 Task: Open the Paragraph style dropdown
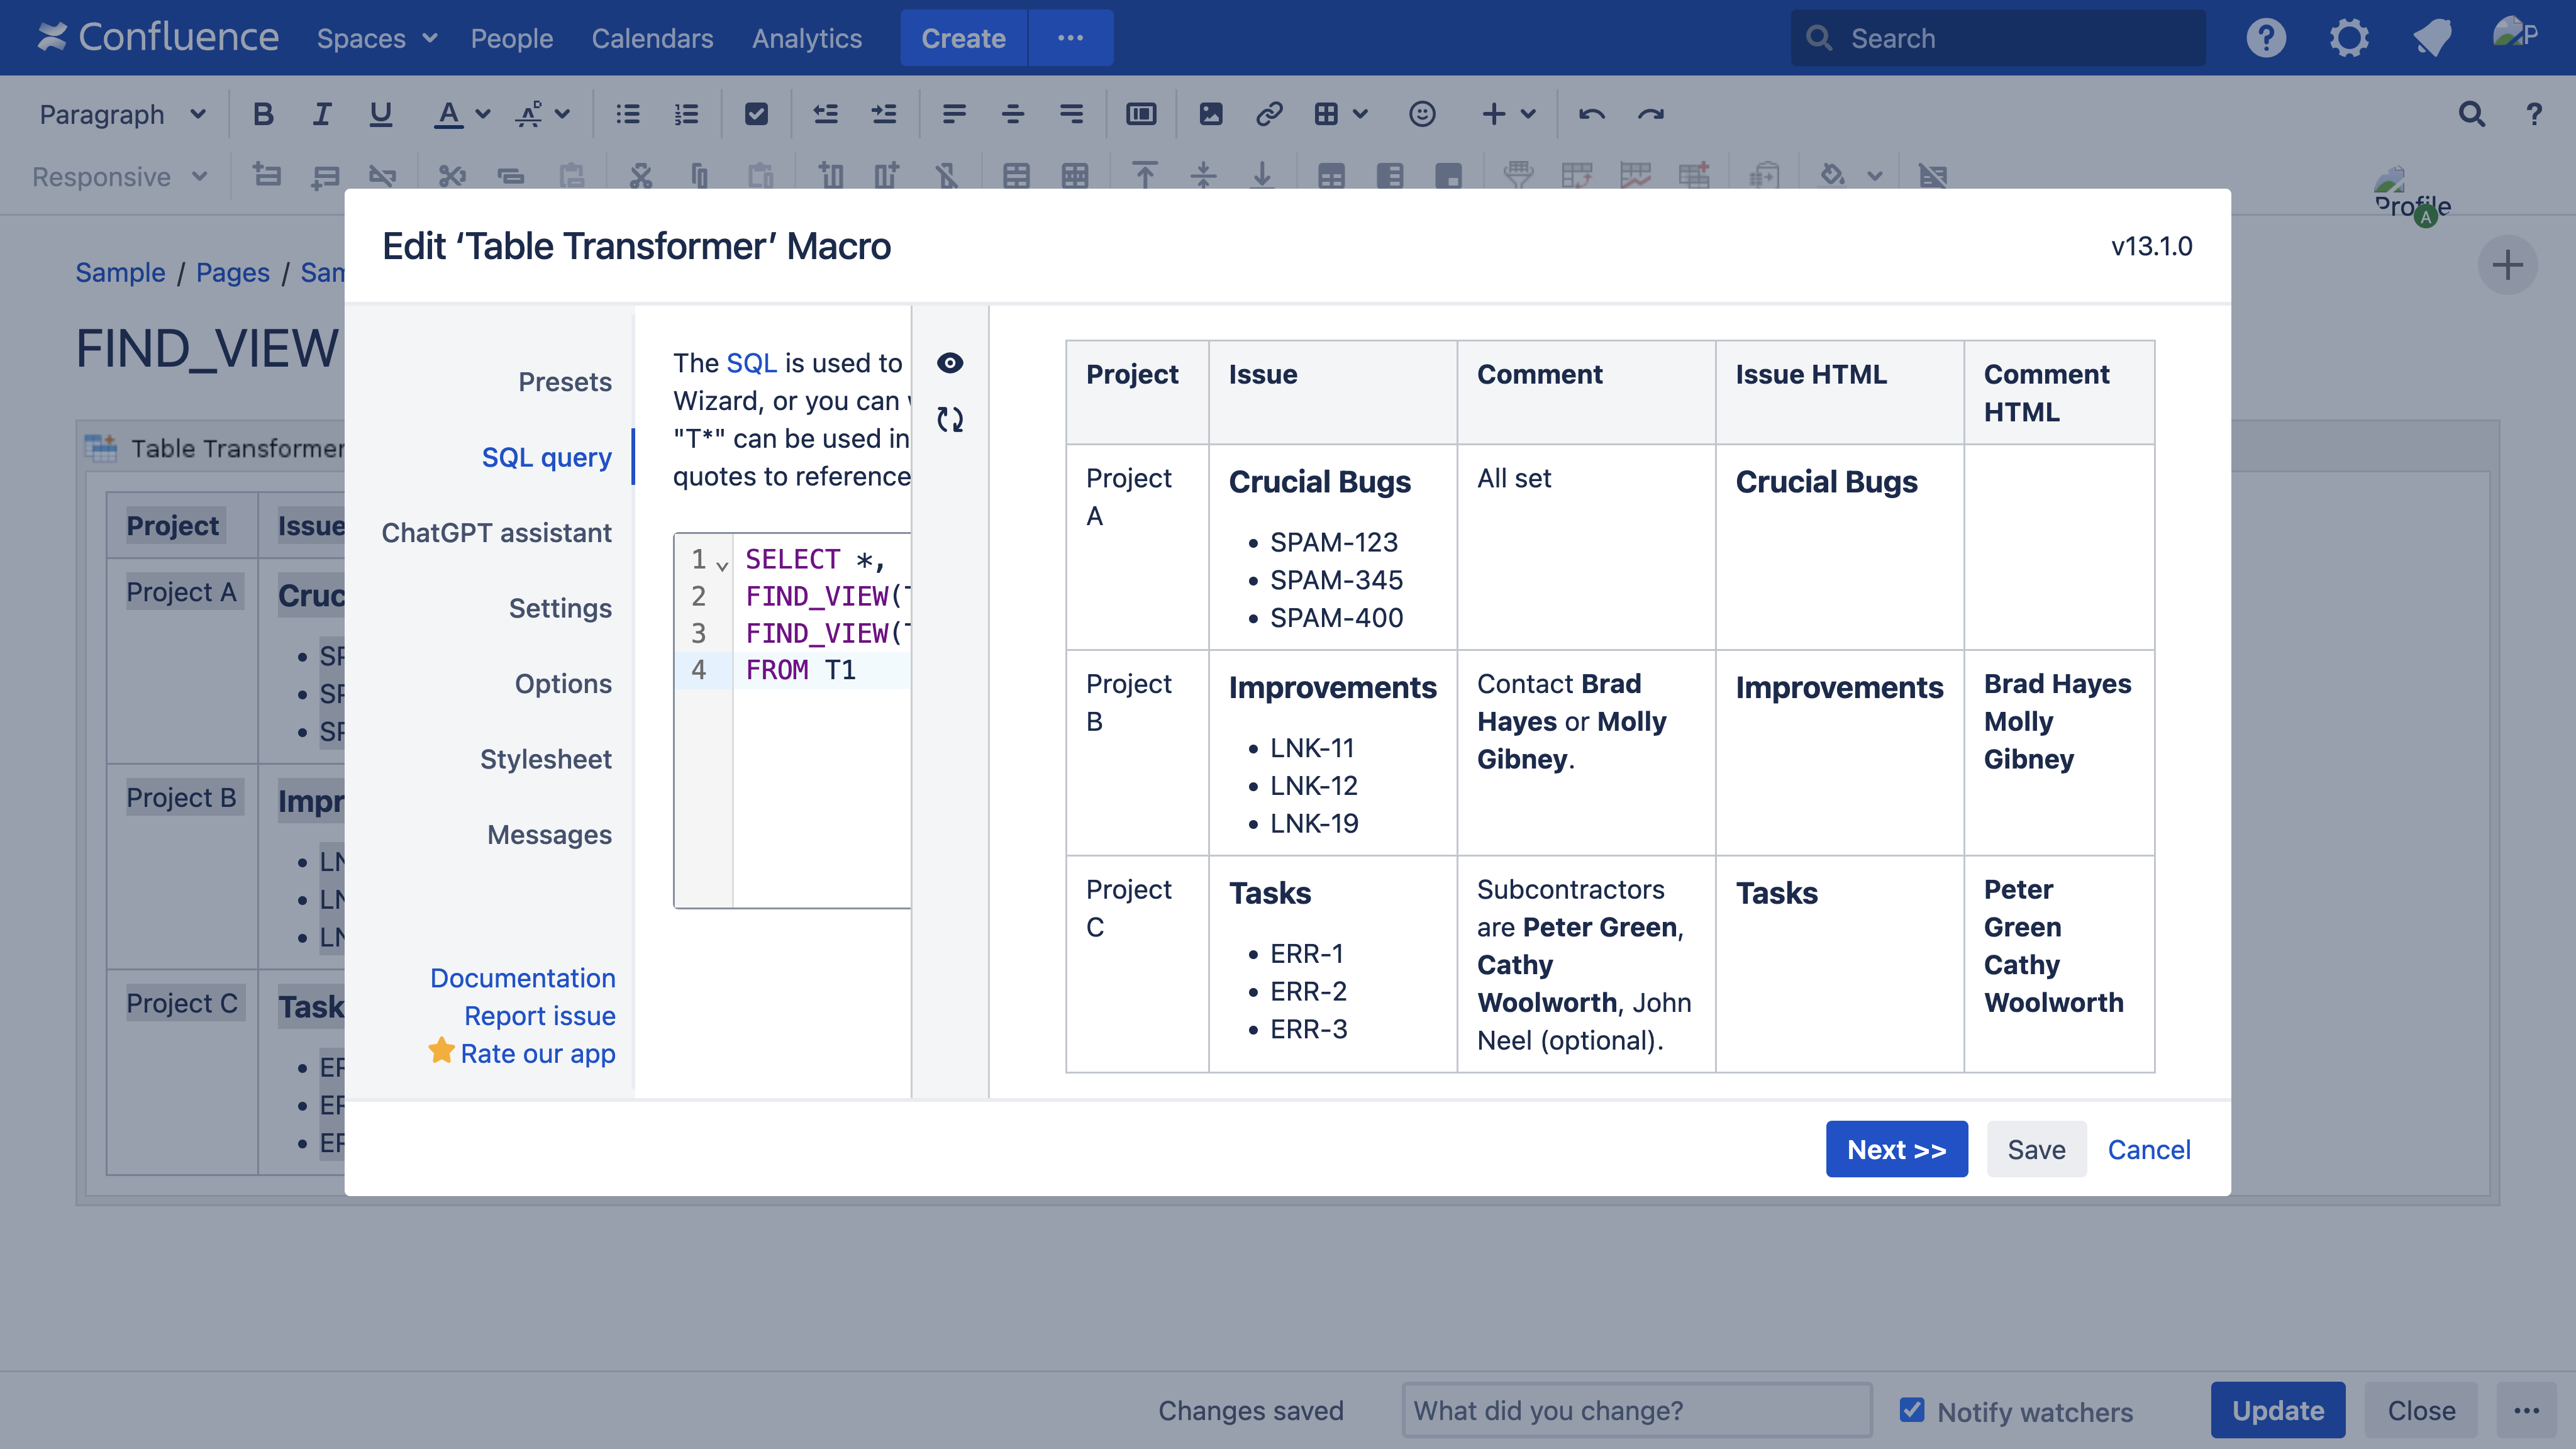point(122,114)
